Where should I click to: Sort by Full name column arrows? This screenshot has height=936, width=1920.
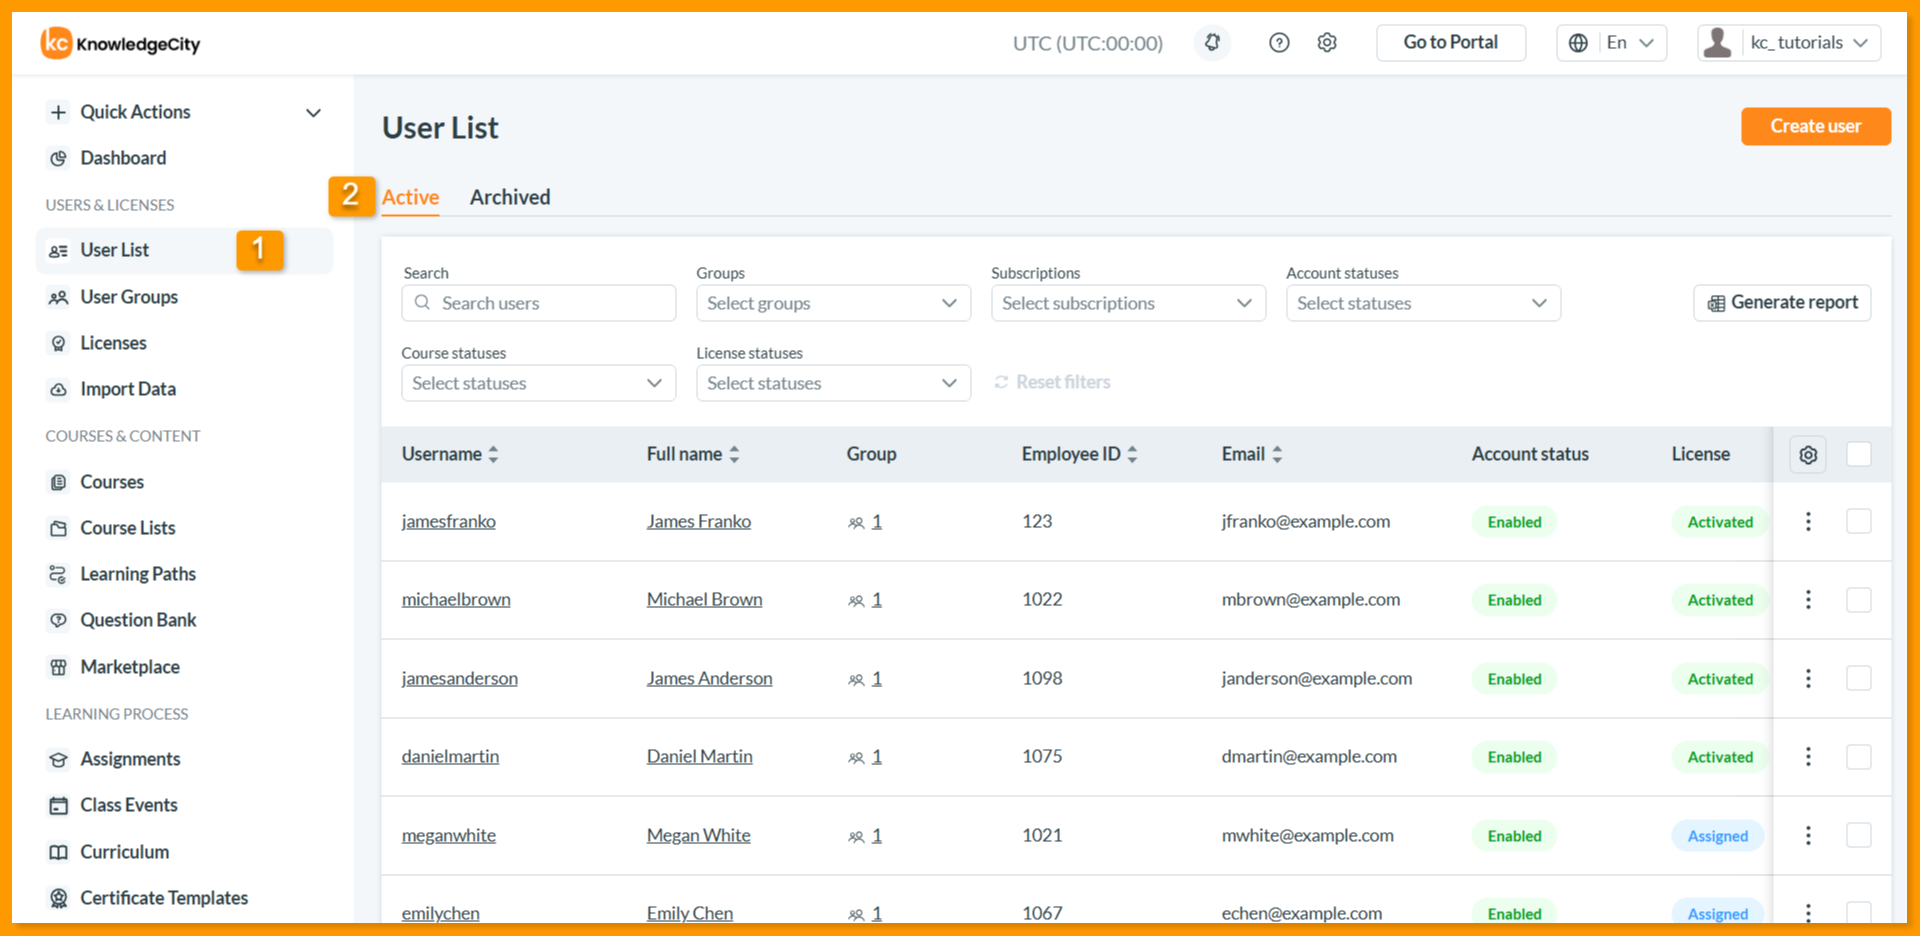click(x=734, y=454)
